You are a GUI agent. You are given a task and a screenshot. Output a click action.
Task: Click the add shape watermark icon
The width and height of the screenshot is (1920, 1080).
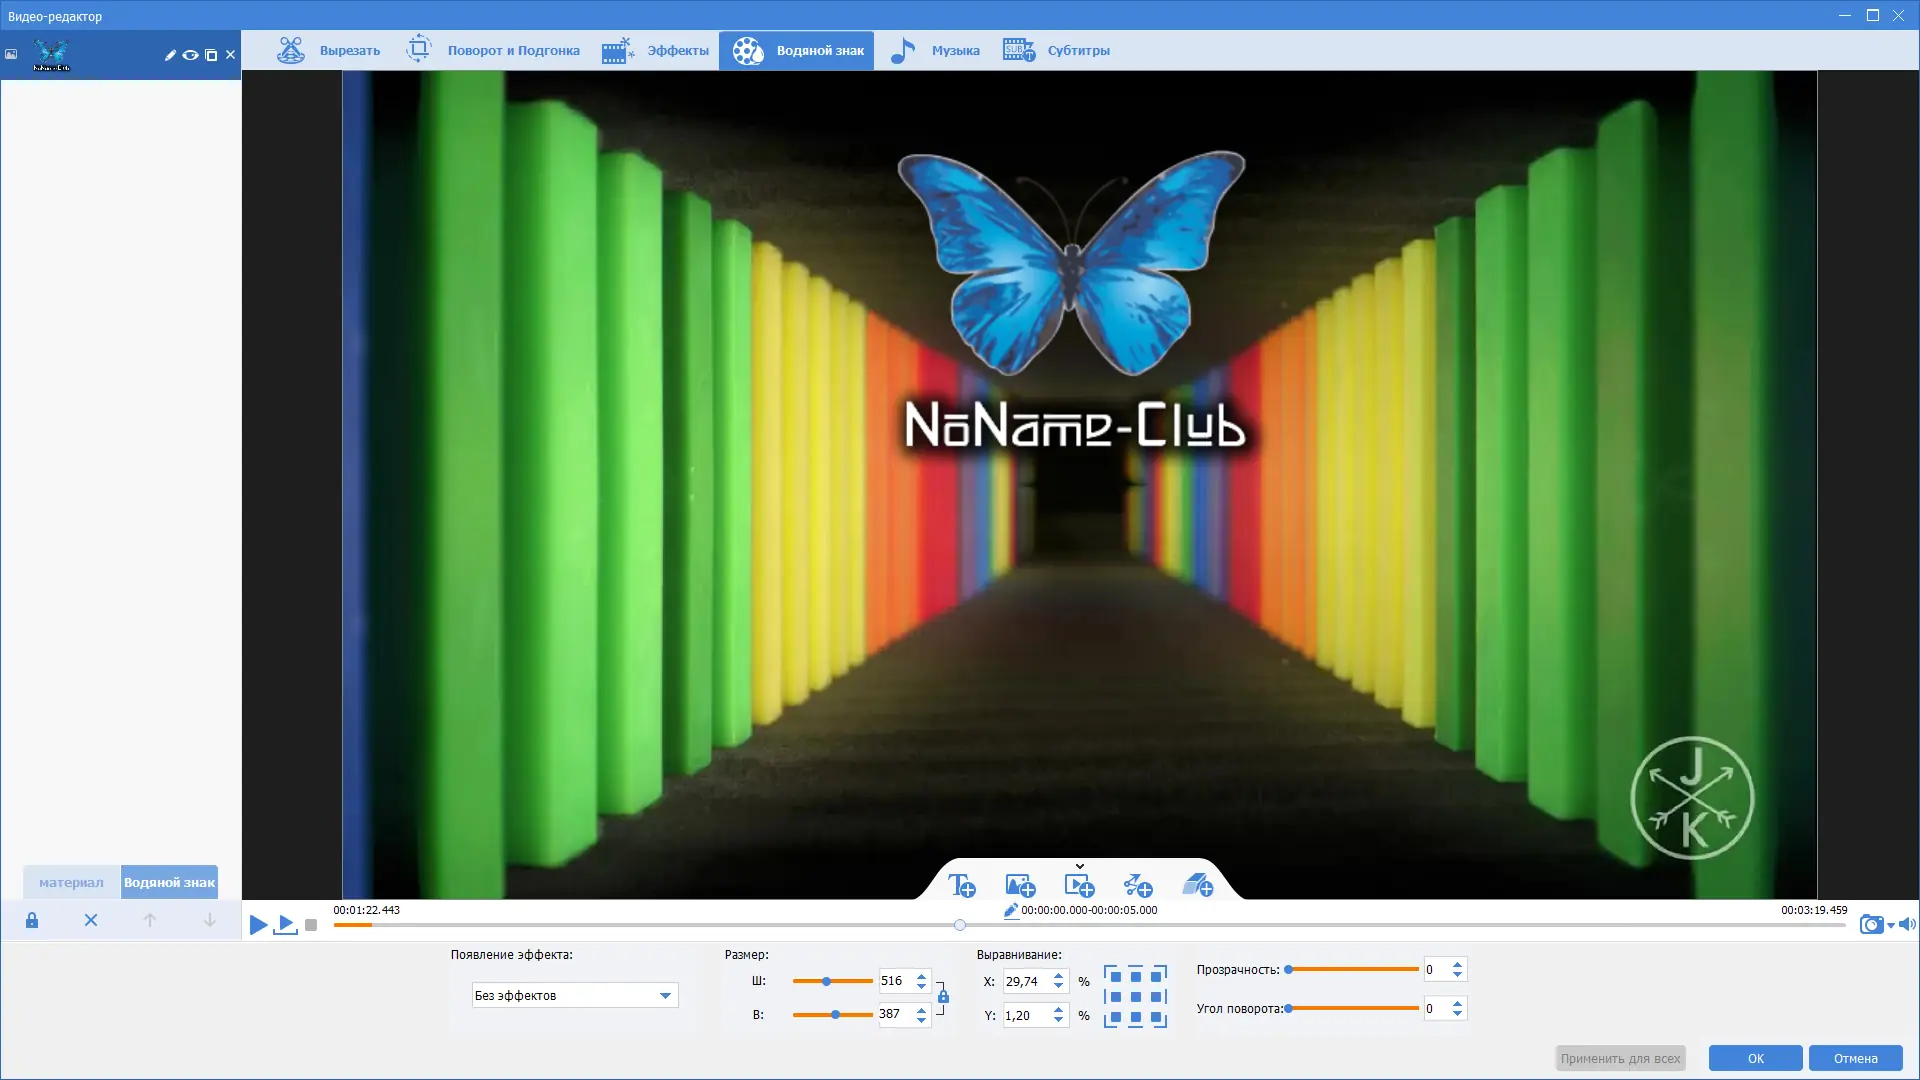1138,885
